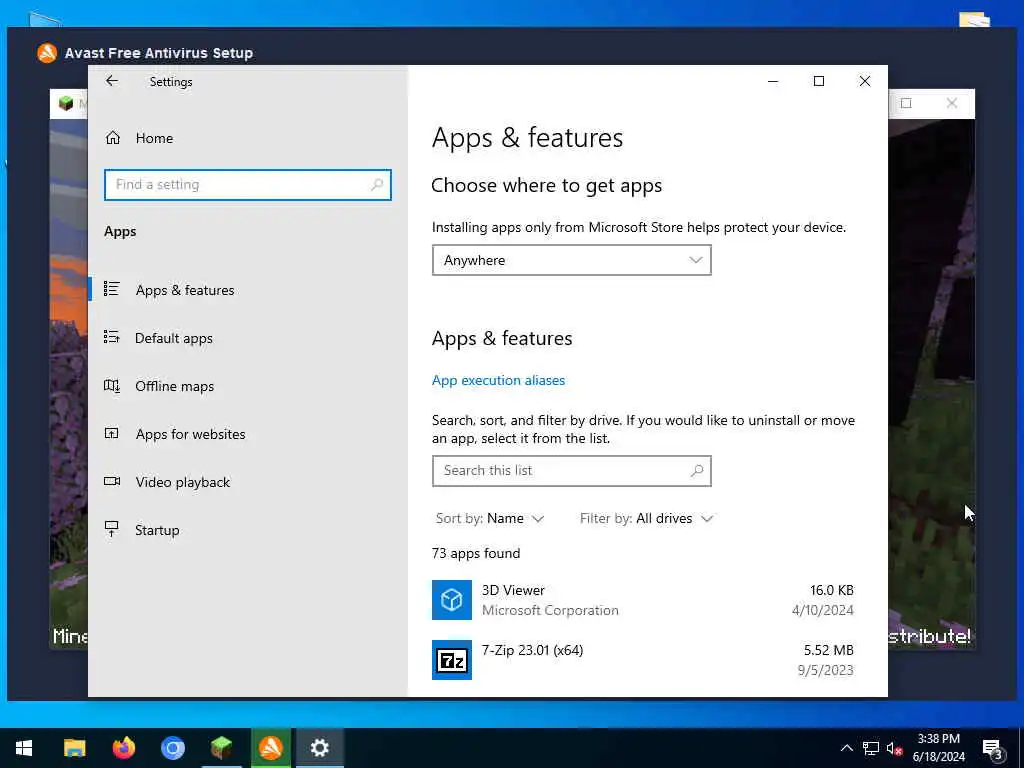
Task: Open Default apps settings
Action: click(248, 338)
